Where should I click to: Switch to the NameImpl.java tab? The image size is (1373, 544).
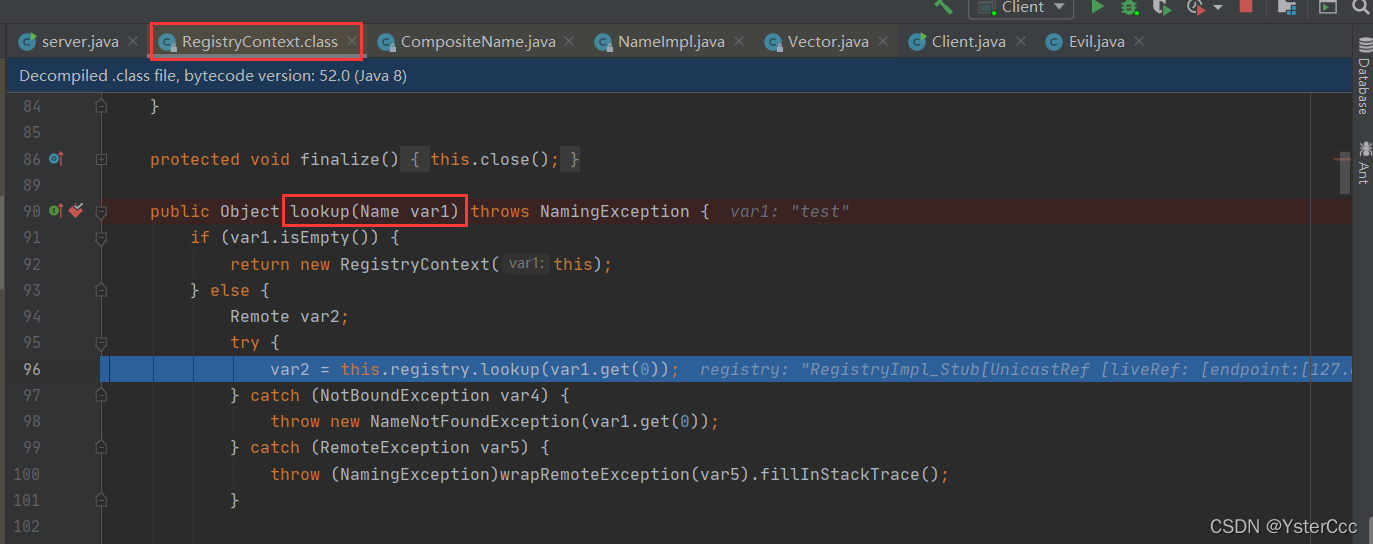[x=671, y=42]
